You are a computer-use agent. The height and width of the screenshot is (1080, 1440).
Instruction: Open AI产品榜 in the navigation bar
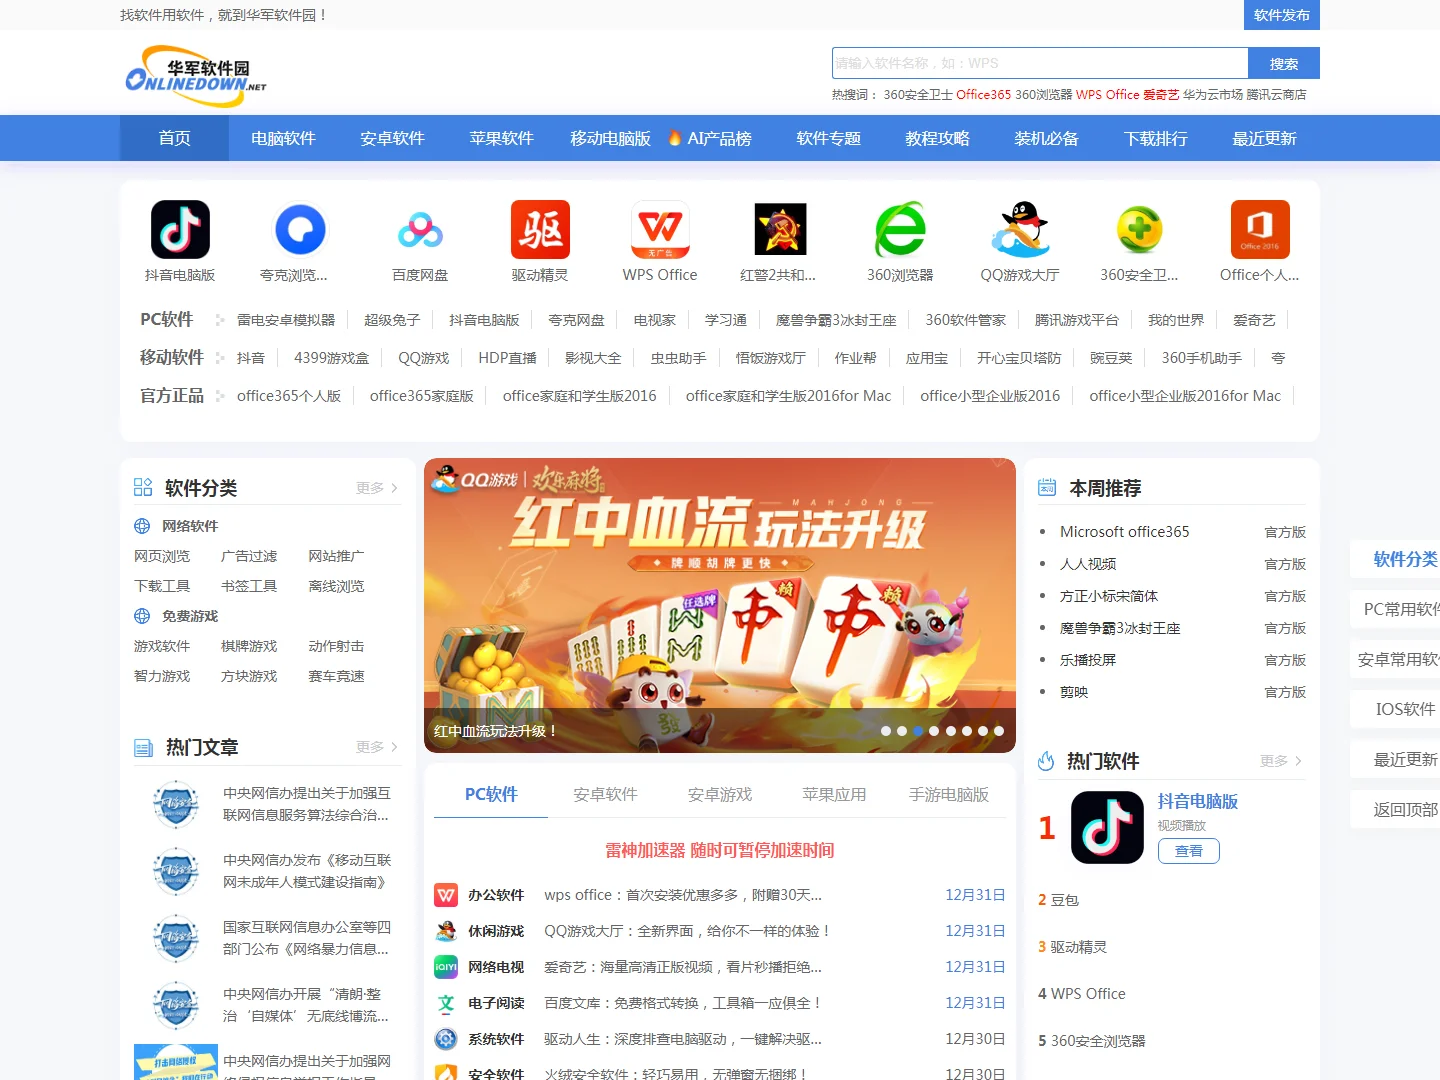point(719,138)
